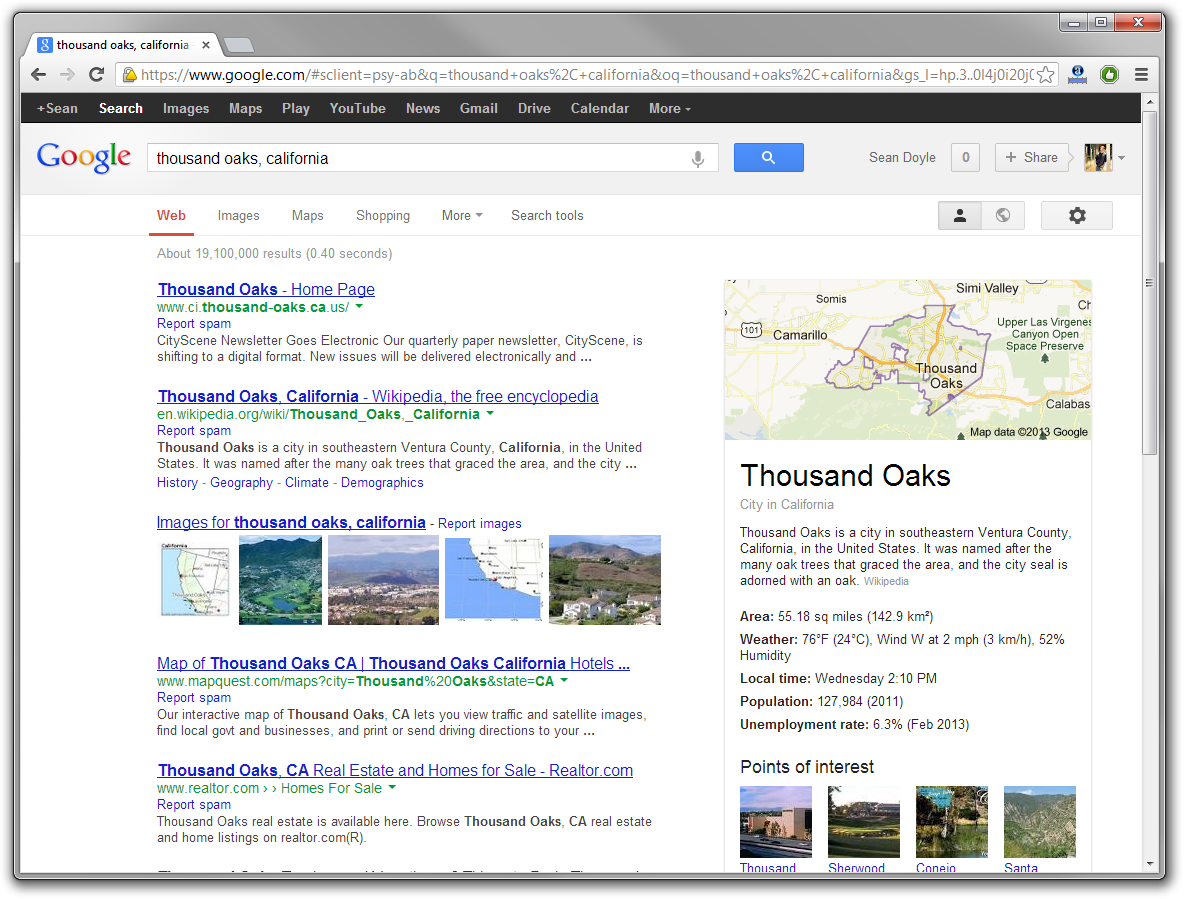Reload the page with the refresh icon
The height and width of the screenshot is (899, 1184).
point(96,74)
